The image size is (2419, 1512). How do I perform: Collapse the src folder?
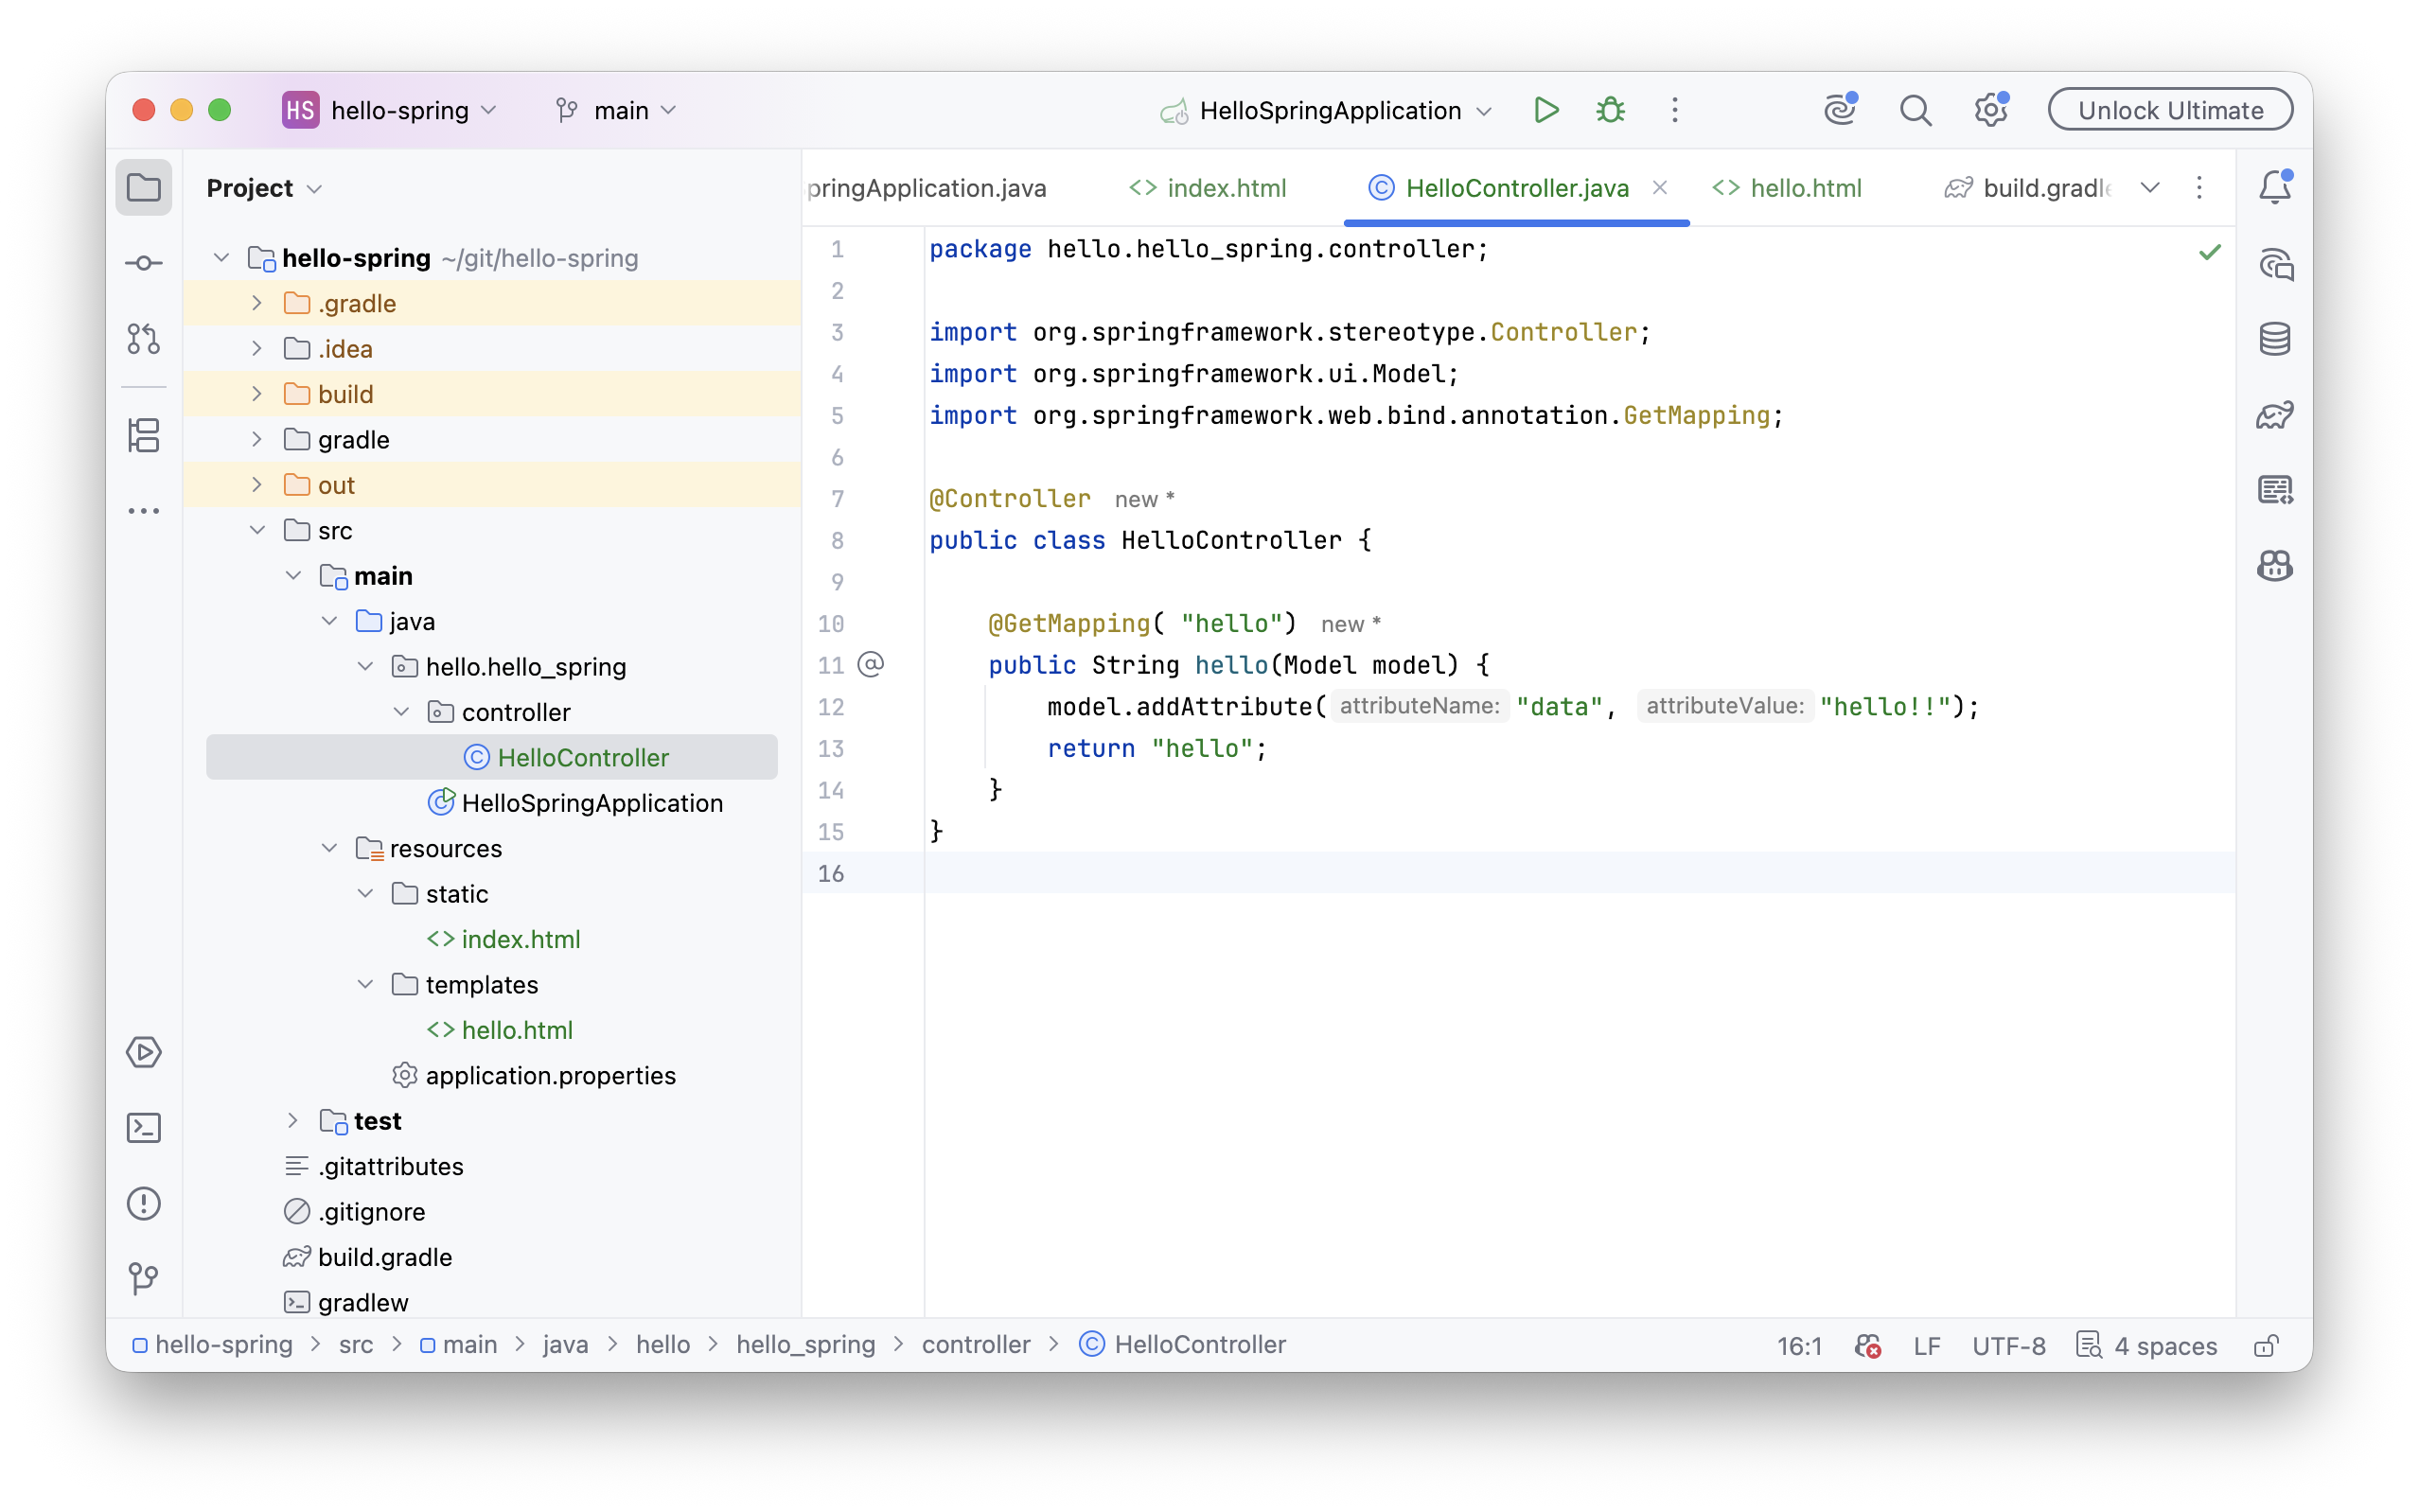(257, 530)
